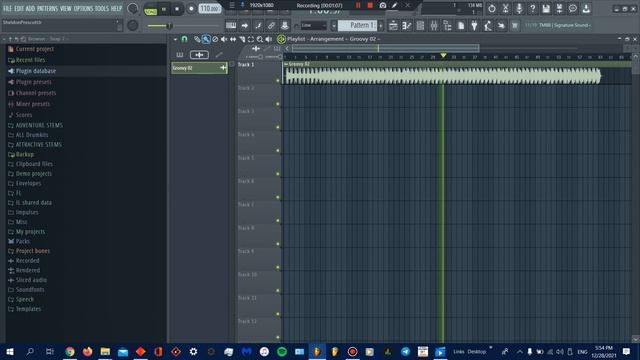Mute Track 1 using its green LED
This screenshot has width=640, height=360.
[278, 81]
